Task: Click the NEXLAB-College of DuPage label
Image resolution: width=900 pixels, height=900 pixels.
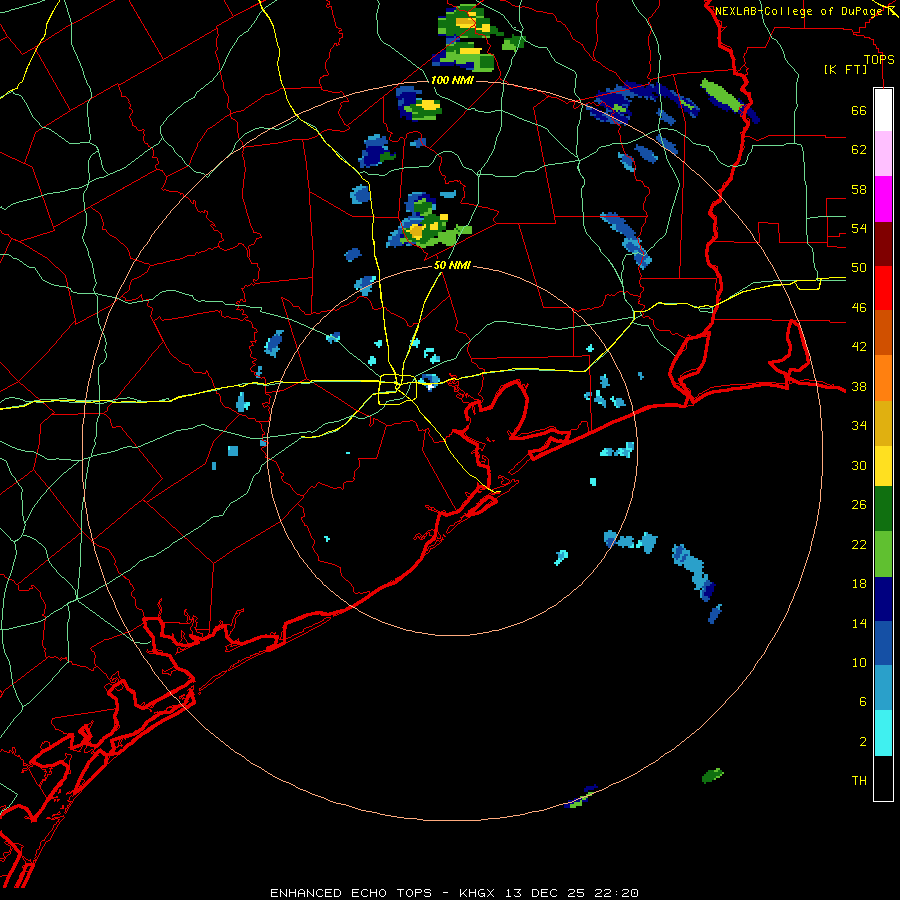Action: 798,11
